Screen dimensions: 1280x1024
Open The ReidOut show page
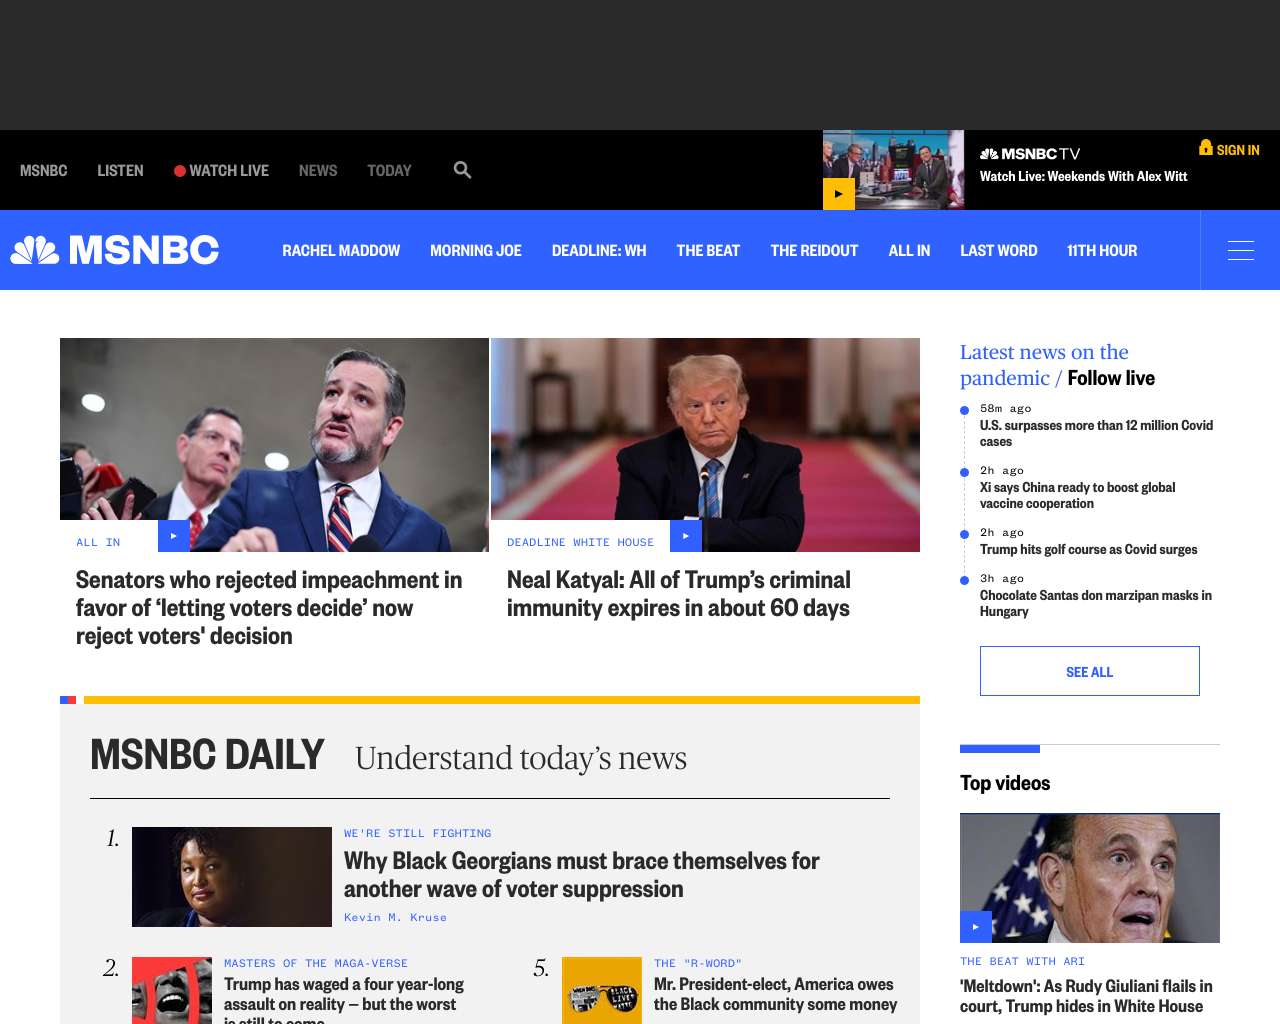(814, 251)
